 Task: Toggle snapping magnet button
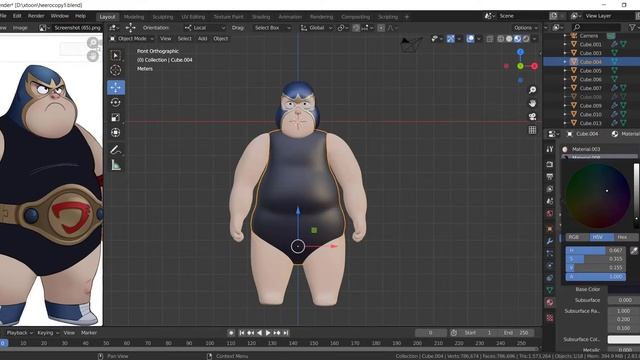click(356, 28)
